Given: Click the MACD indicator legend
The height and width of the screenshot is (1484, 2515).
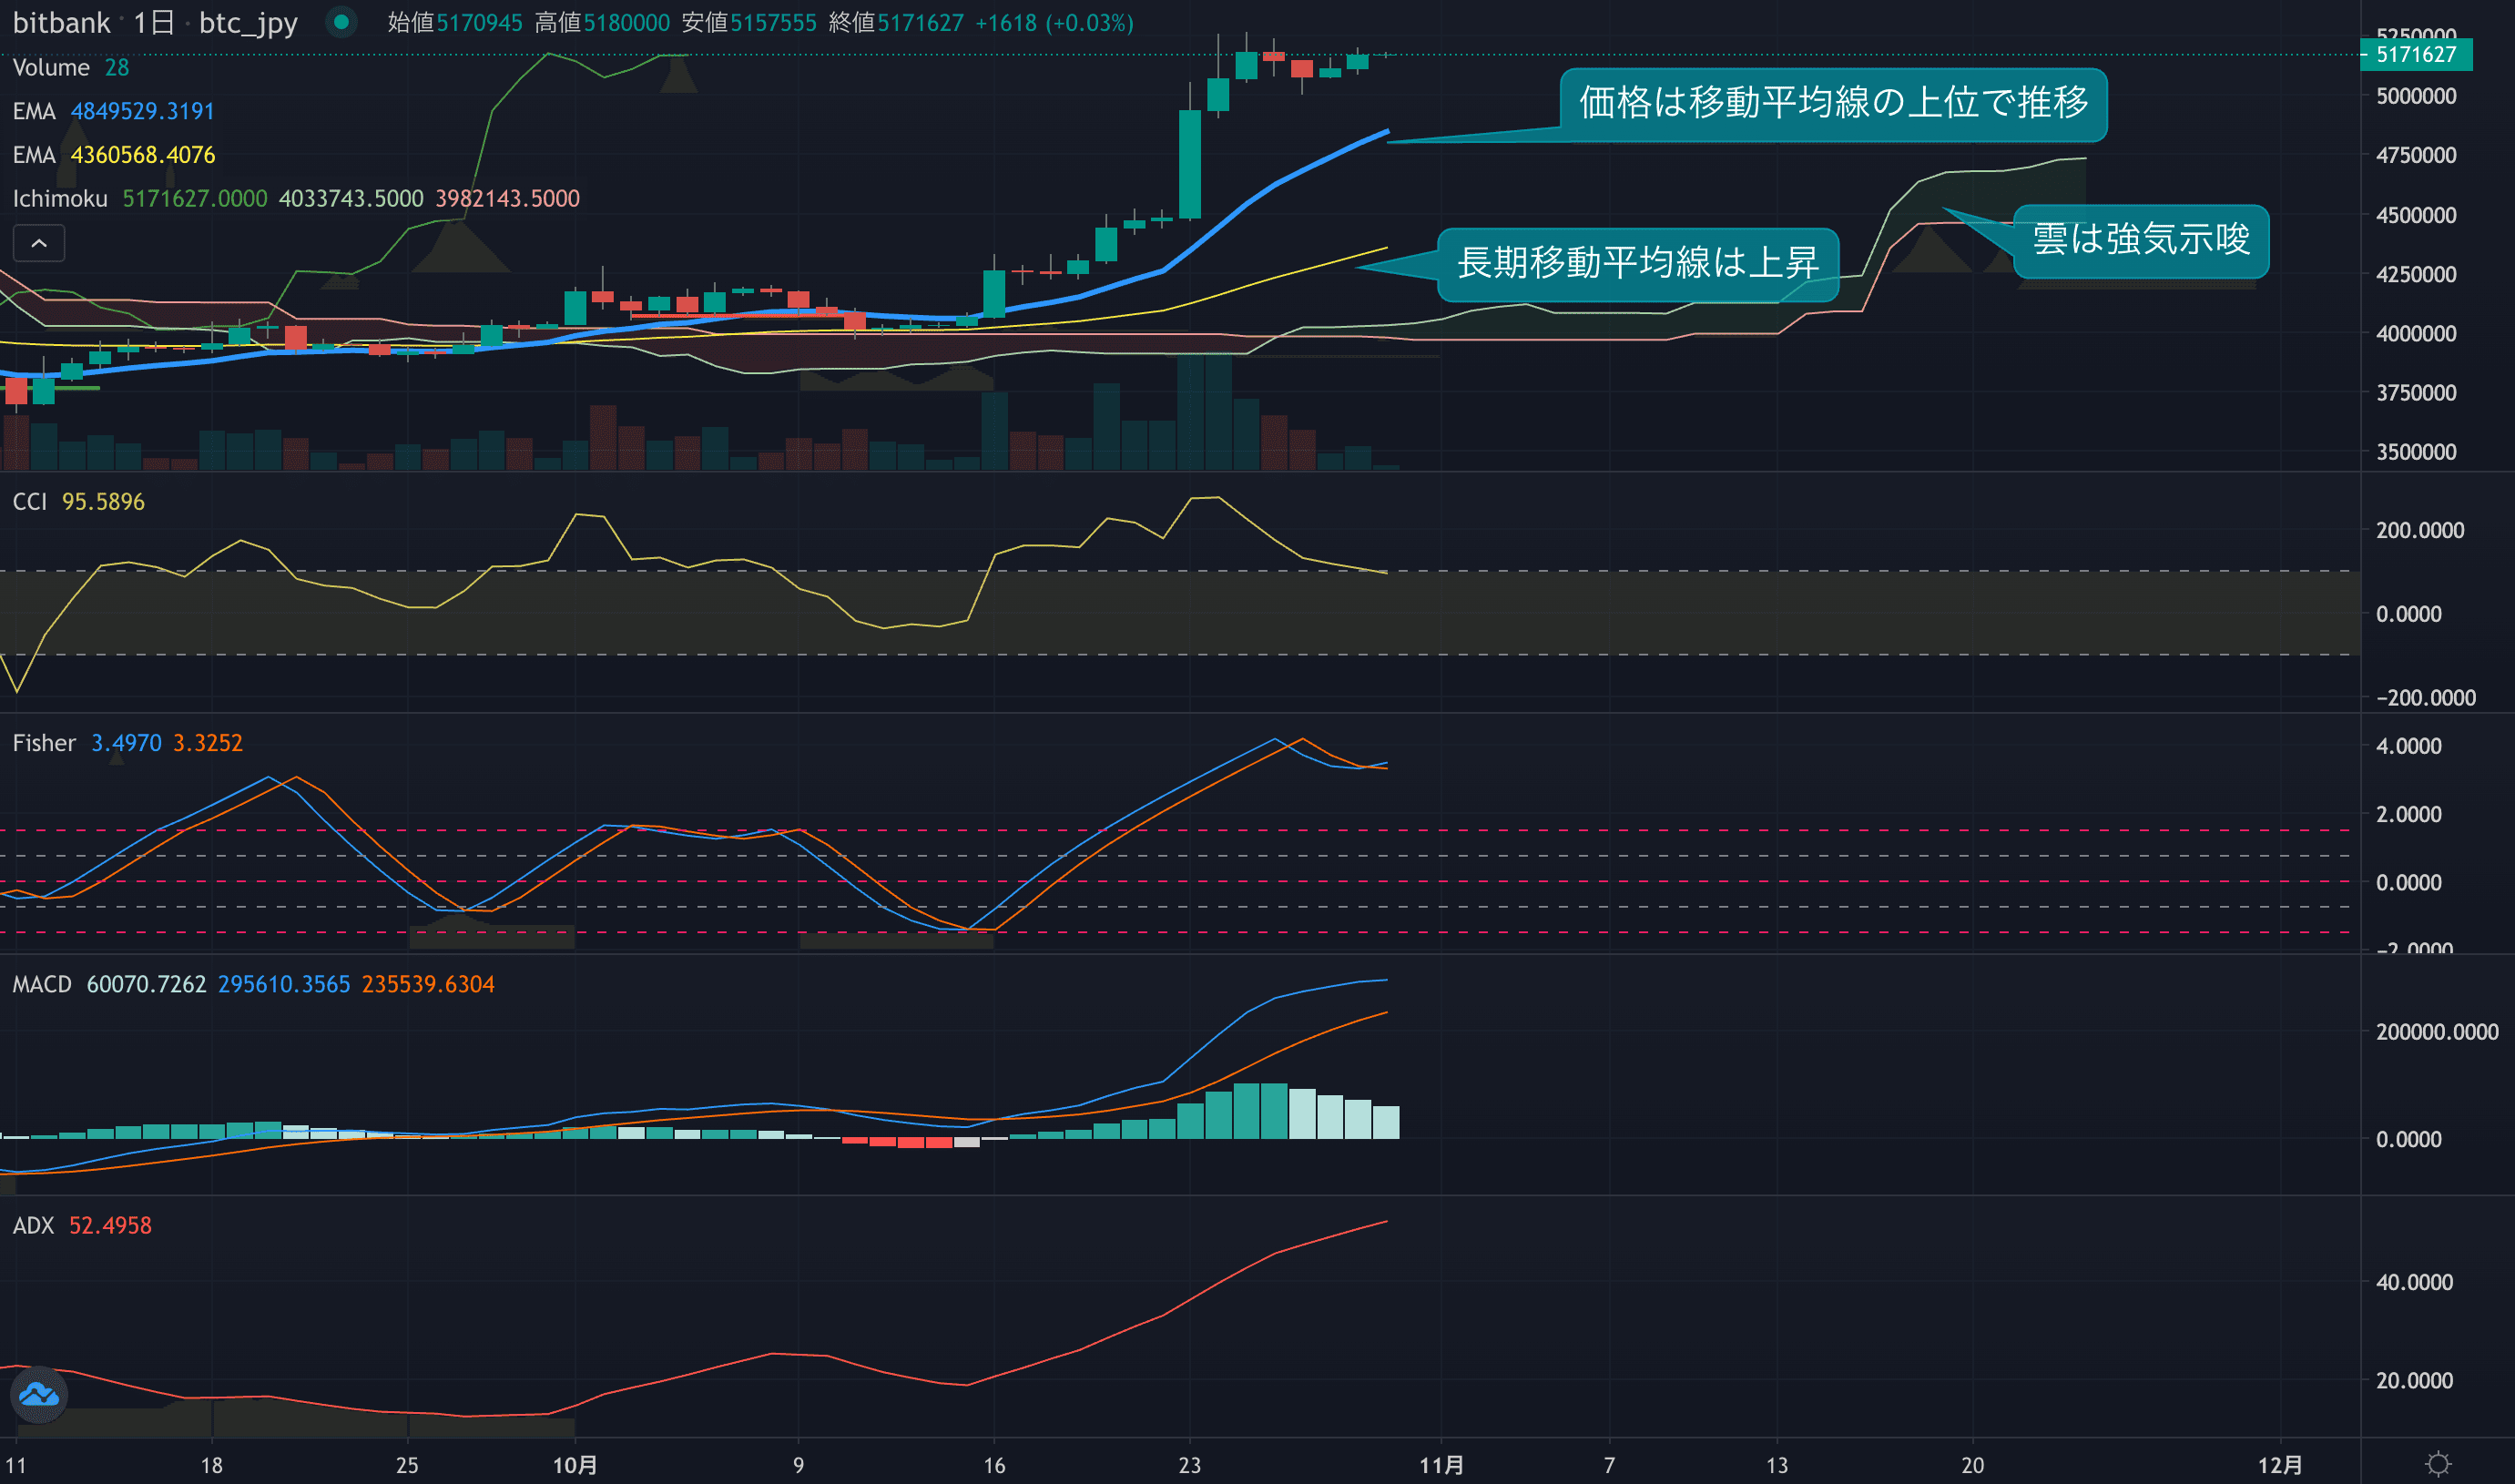Looking at the screenshot, I should (x=42, y=984).
